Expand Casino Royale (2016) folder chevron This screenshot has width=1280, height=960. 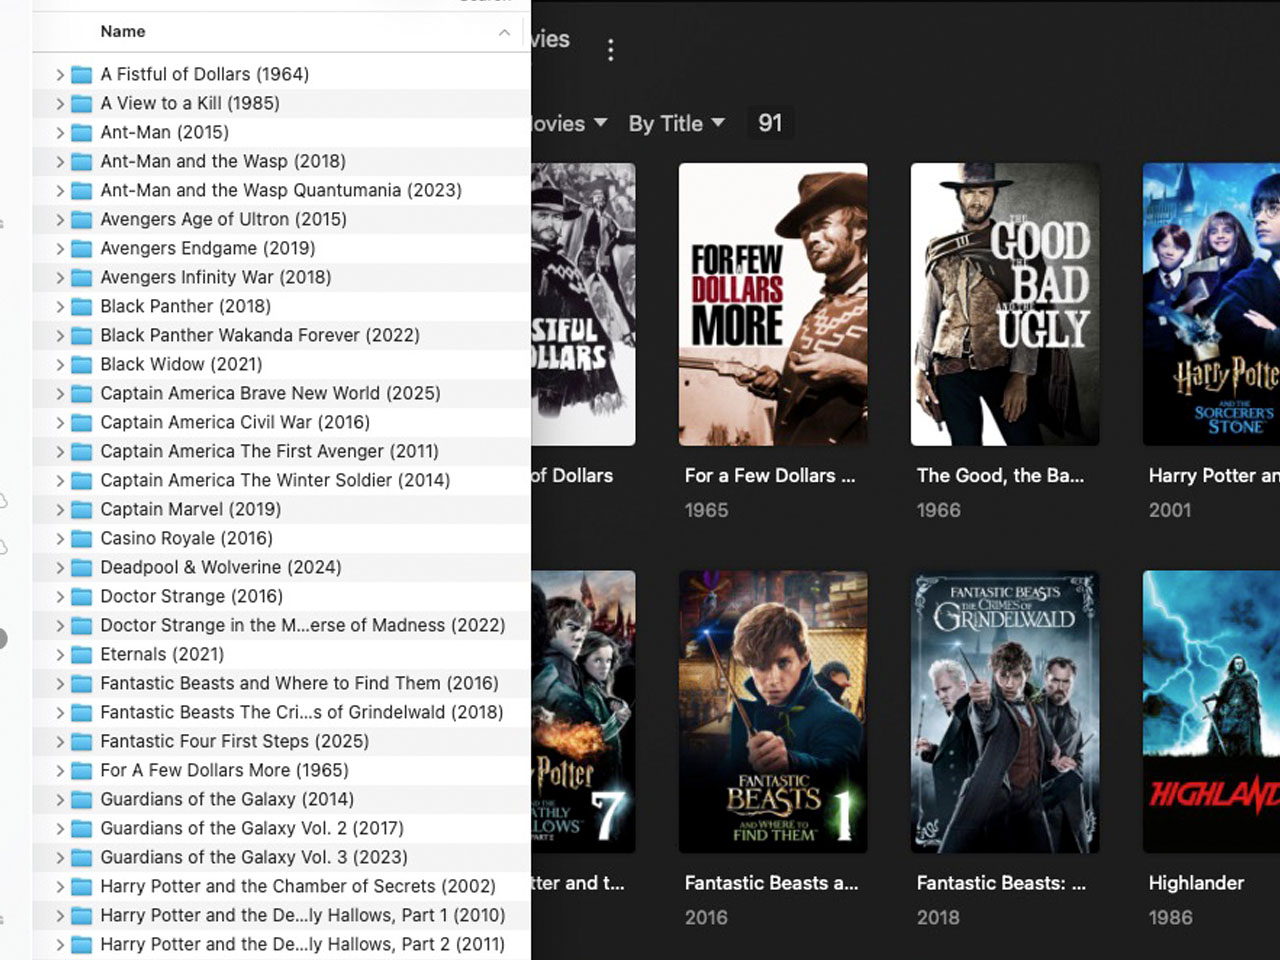tap(60, 539)
